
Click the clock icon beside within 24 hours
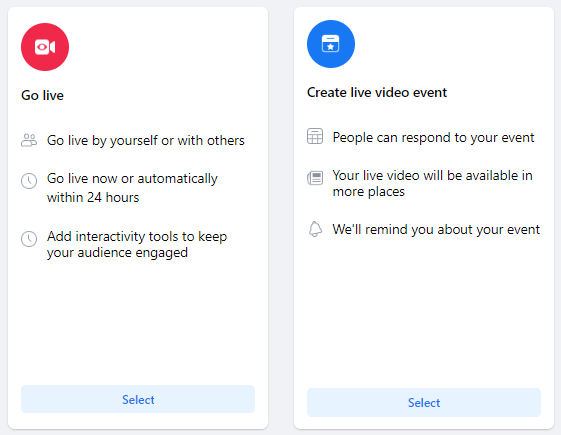click(29, 181)
